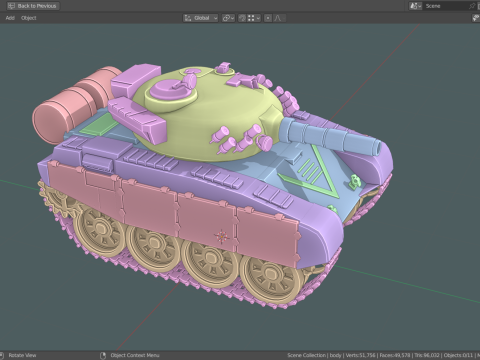Click viewport shading icon at top right
Viewport: 480px width, 360px height.
click(x=476, y=18)
